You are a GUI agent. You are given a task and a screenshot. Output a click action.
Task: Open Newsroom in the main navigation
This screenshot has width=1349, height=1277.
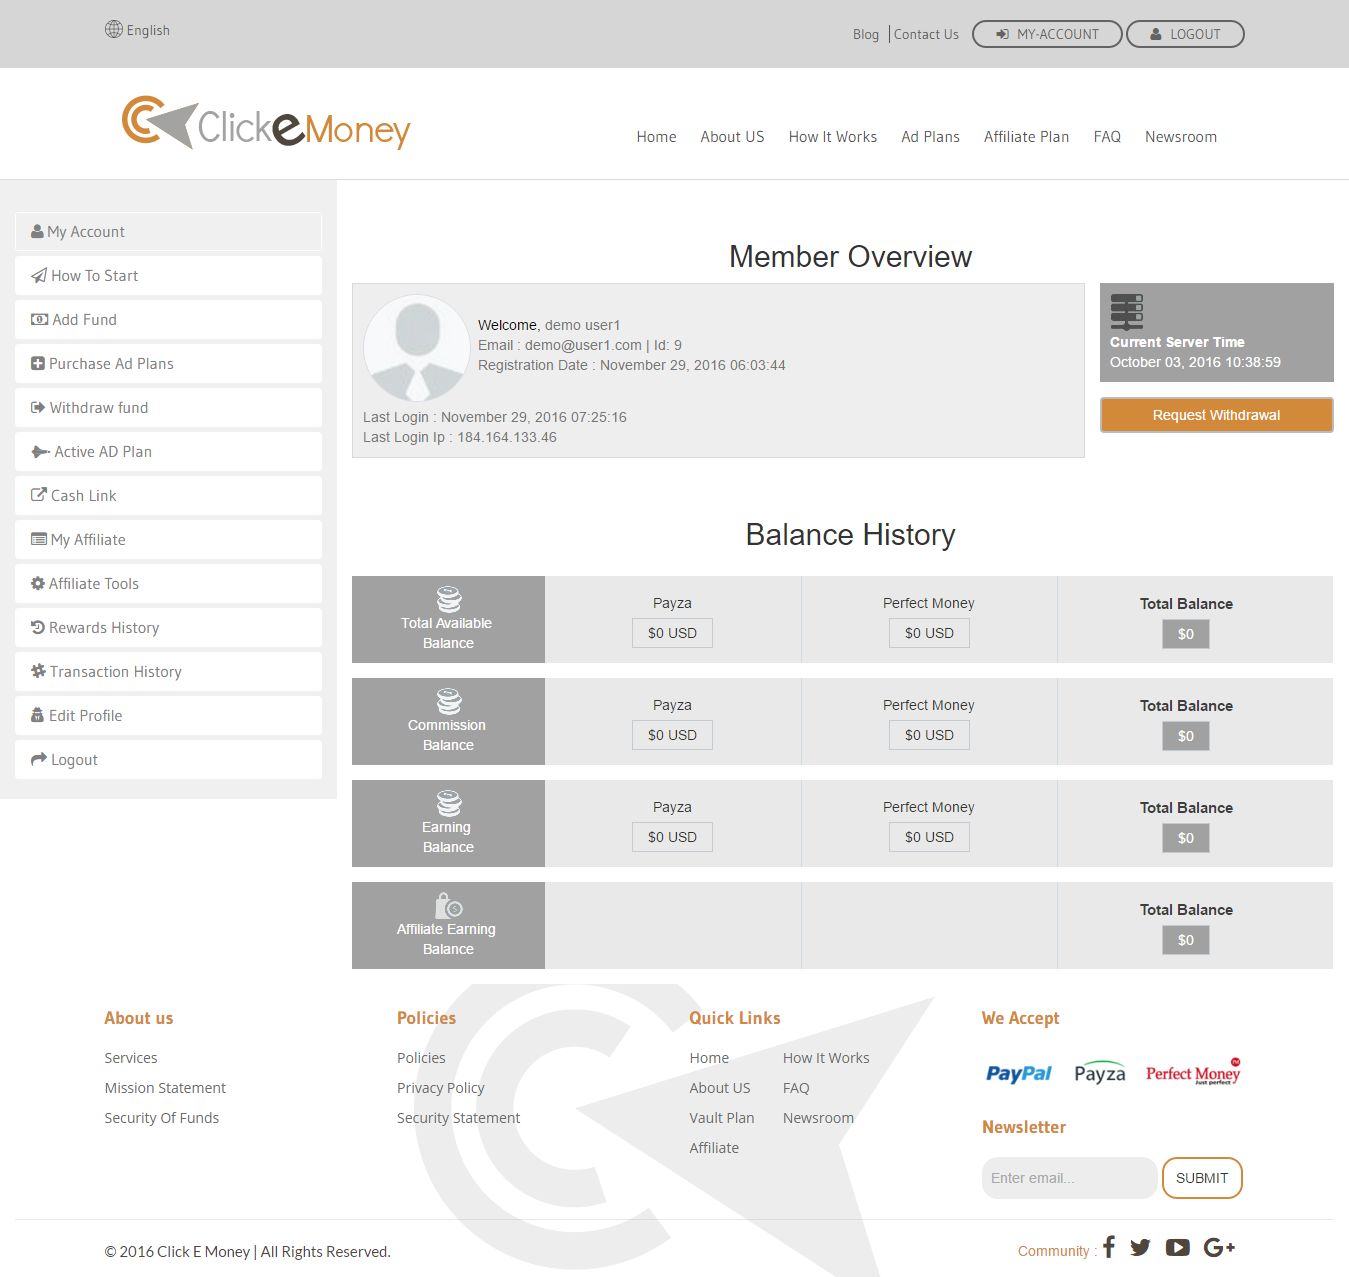1181,137
